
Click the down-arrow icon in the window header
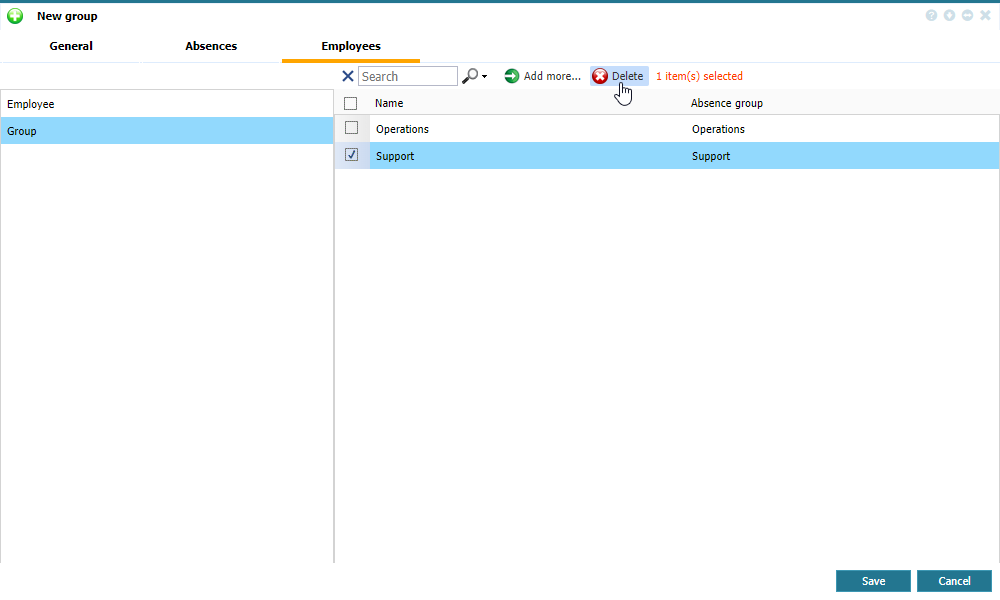[x=949, y=16]
